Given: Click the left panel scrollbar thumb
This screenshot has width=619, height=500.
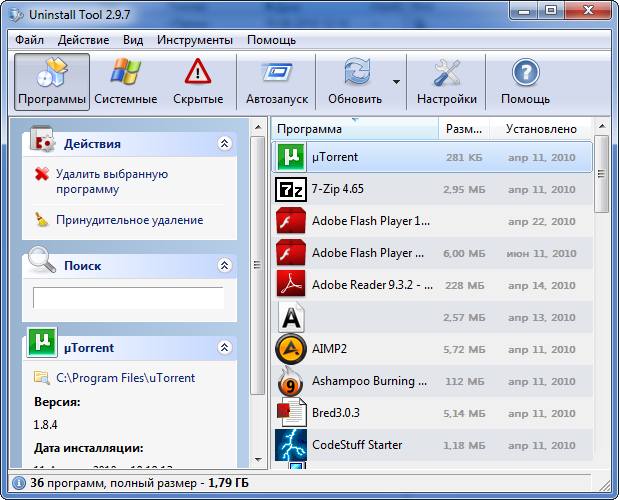Looking at the screenshot, I should click(258, 265).
